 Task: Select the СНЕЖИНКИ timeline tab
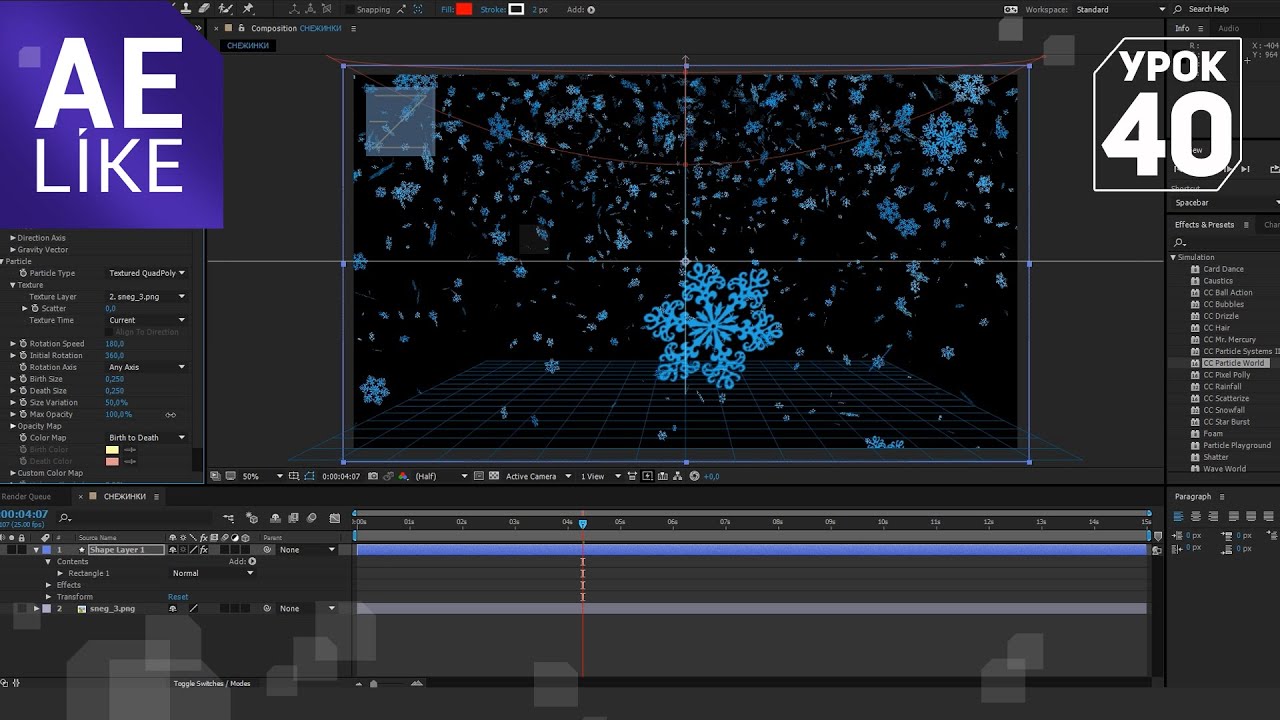(125, 496)
